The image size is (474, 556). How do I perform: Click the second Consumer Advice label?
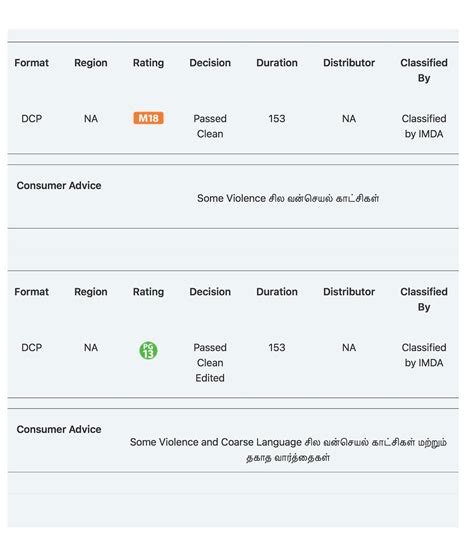point(59,429)
